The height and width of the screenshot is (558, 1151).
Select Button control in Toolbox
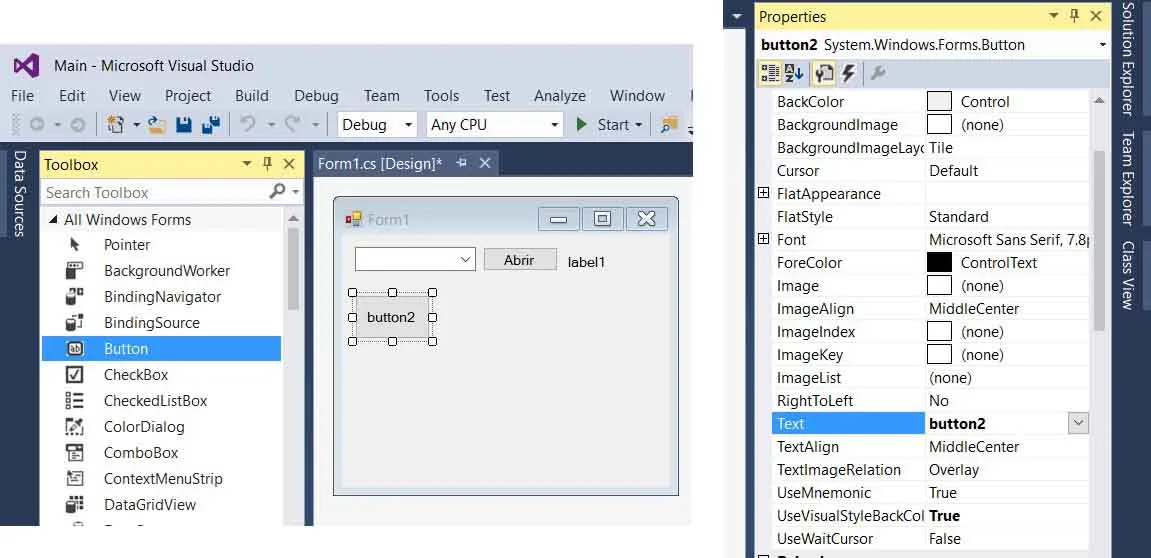coord(161,349)
